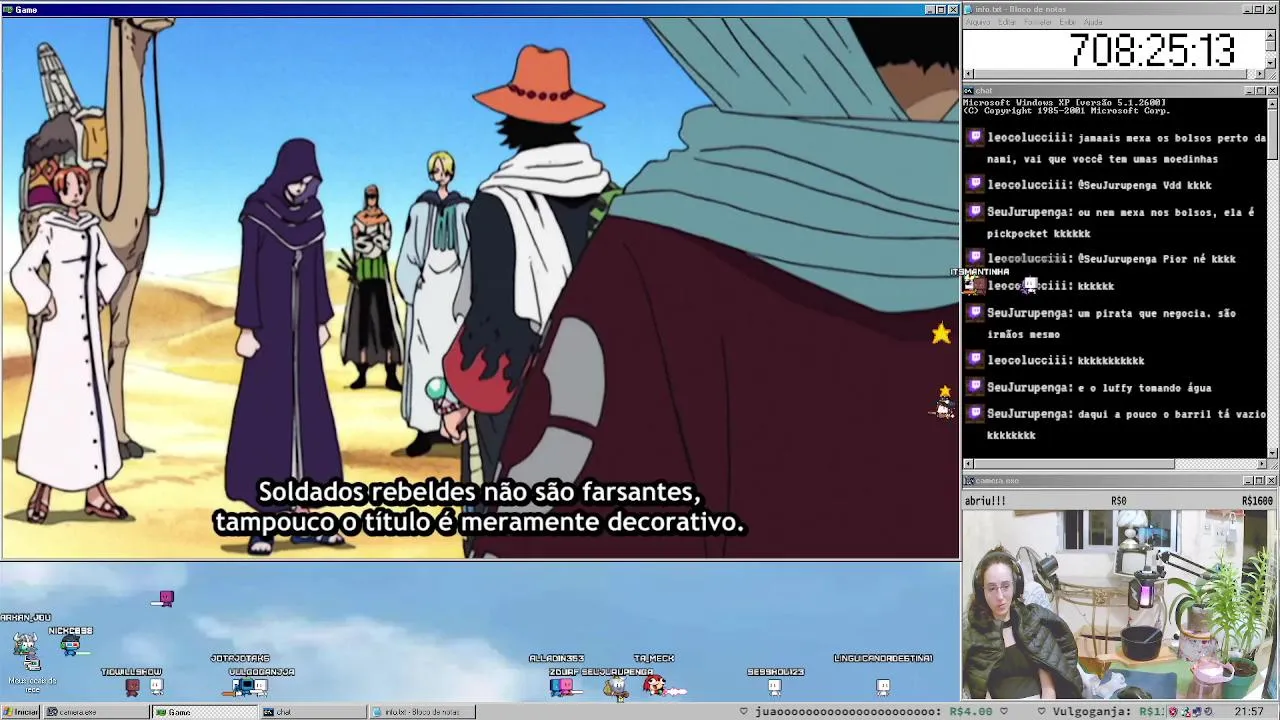Click the R$0 amount in camera window
This screenshot has width=1280, height=720.
[1118, 501]
